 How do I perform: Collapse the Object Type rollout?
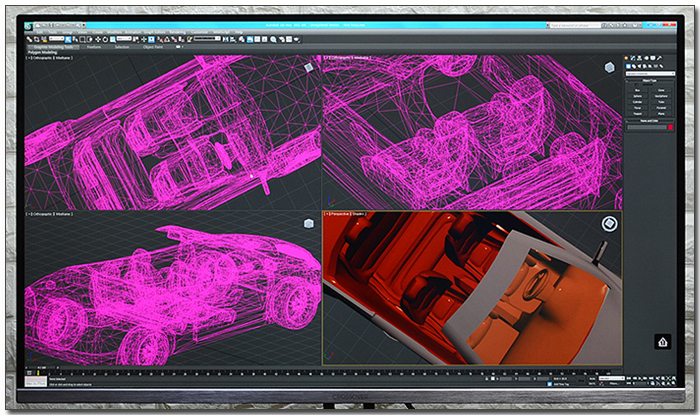tap(650, 82)
